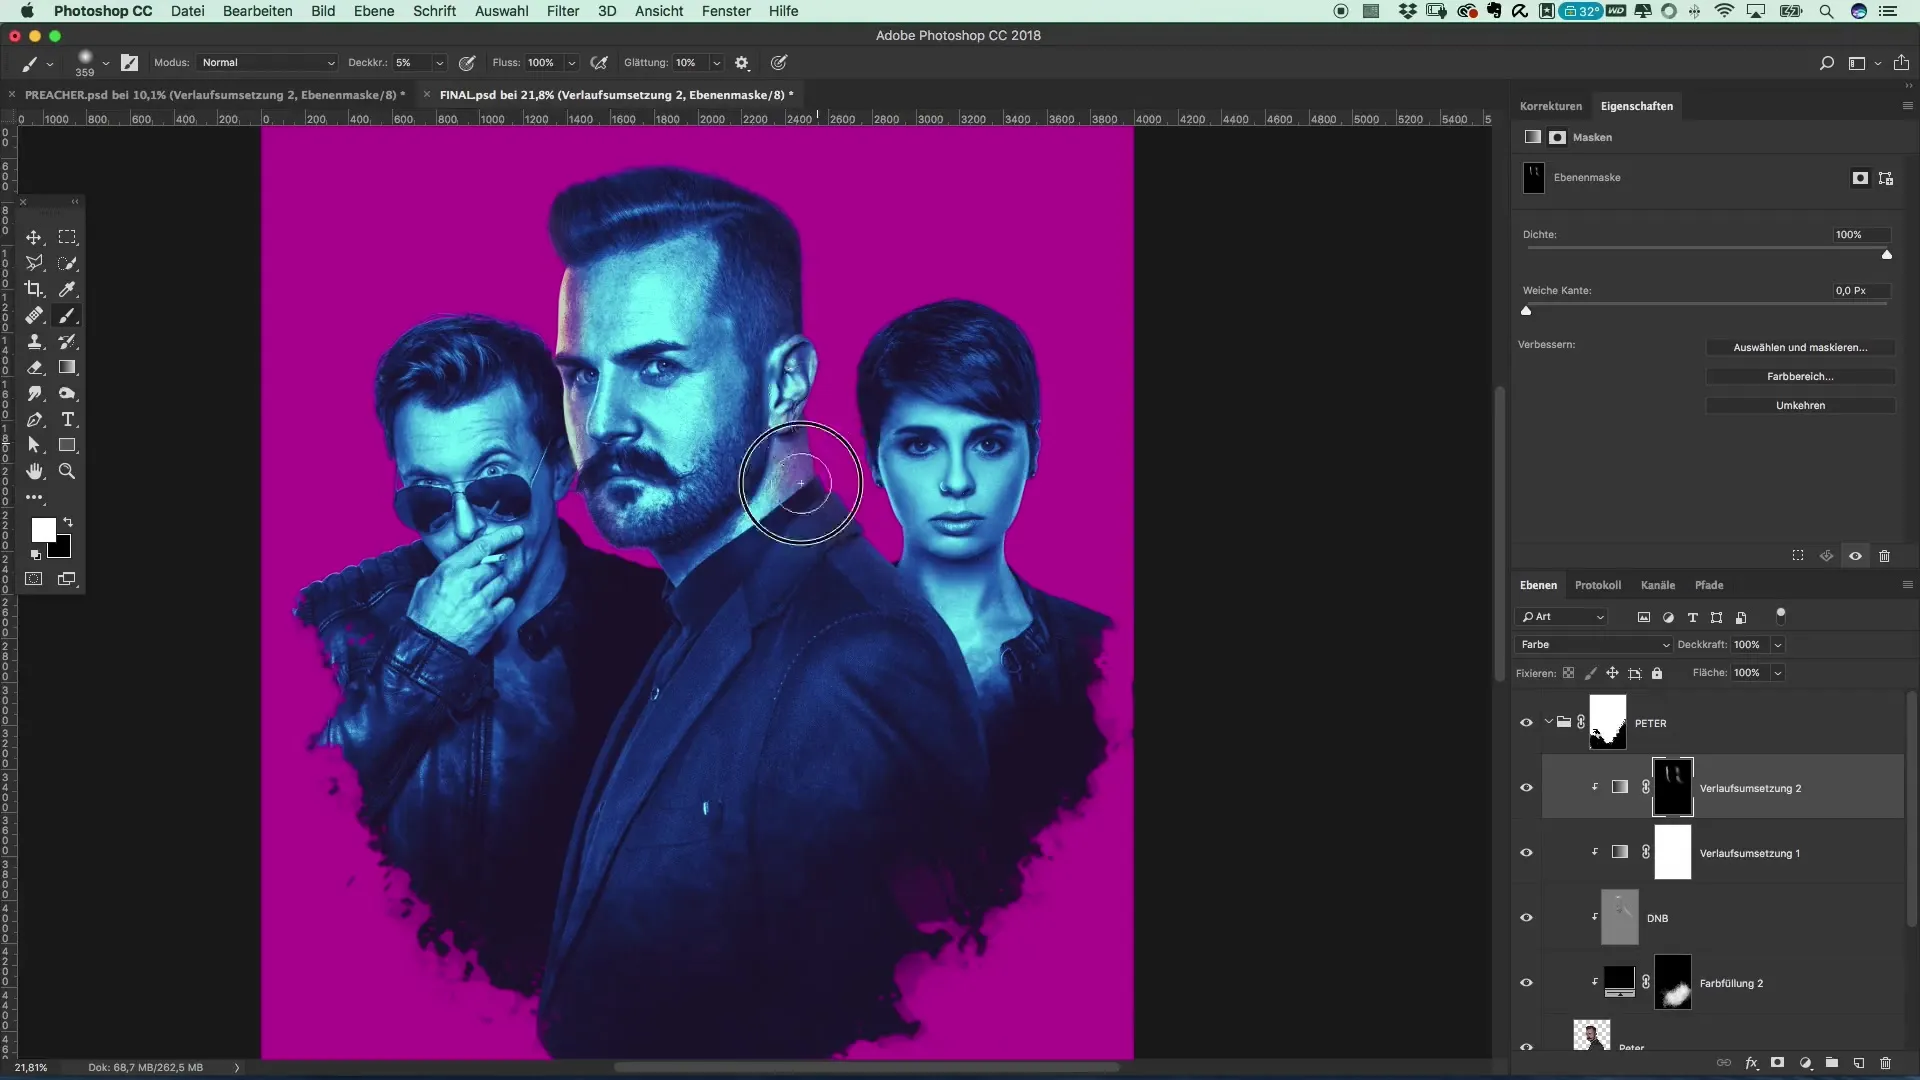Image resolution: width=1920 pixels, height=1080 pixels.
Task: Select the Healing Brush bandage tool
Action: click(34, 315)
